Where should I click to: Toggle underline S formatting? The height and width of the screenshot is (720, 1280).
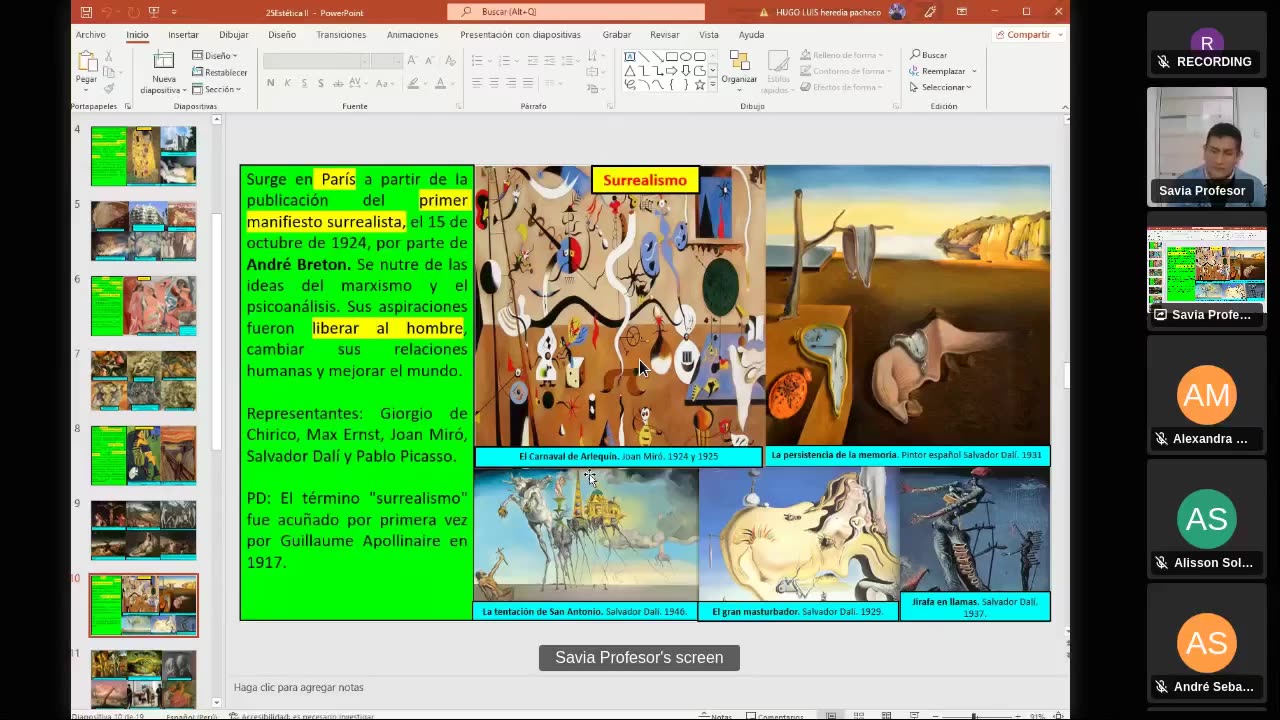[x=303, y=83]
